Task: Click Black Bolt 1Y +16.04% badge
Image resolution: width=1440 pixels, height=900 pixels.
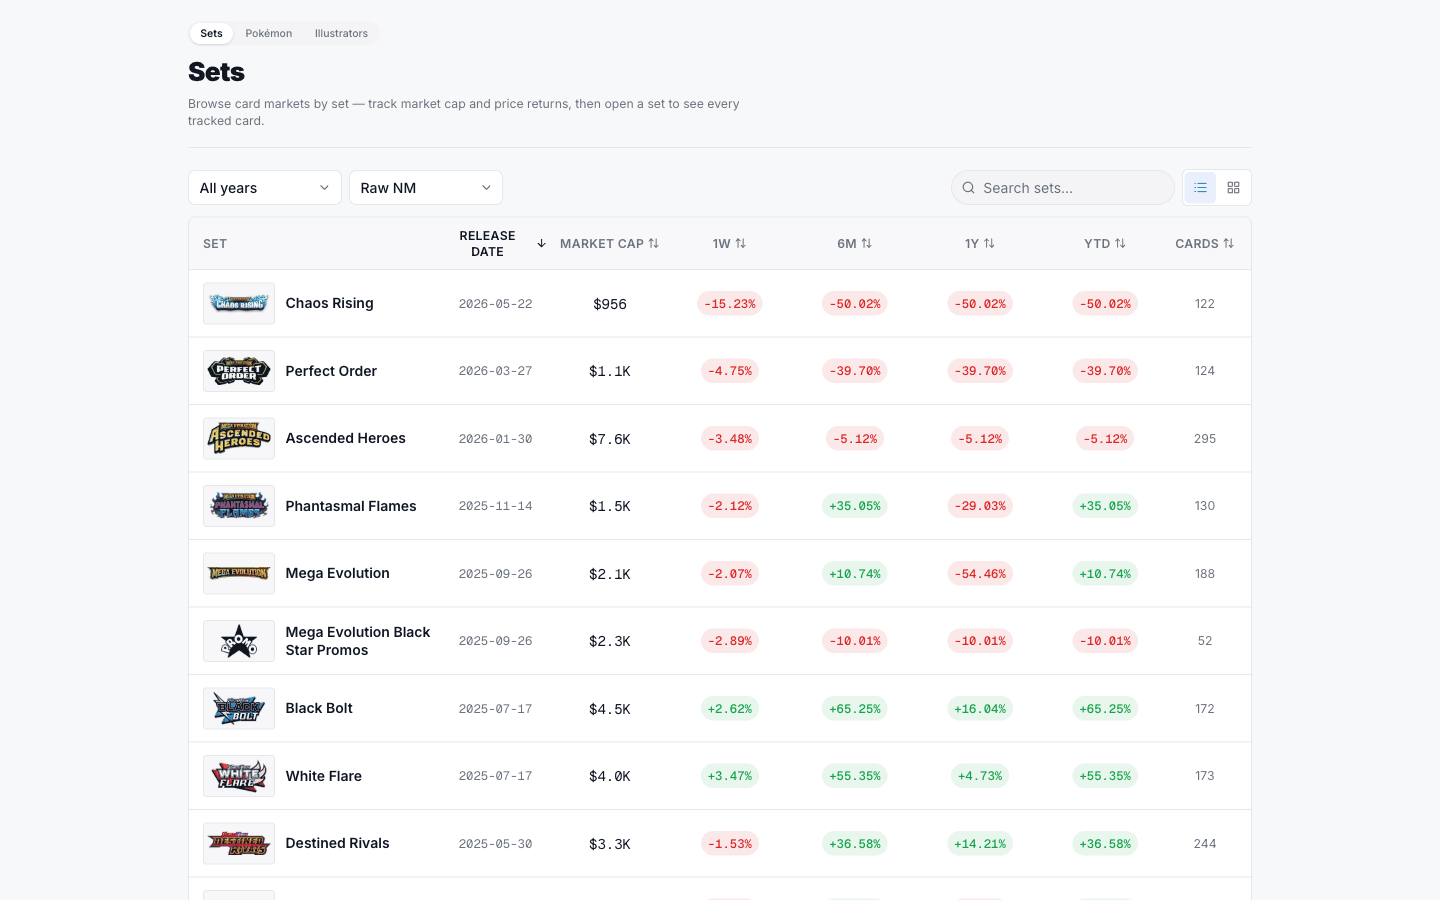Action: (x=980, y=709)
